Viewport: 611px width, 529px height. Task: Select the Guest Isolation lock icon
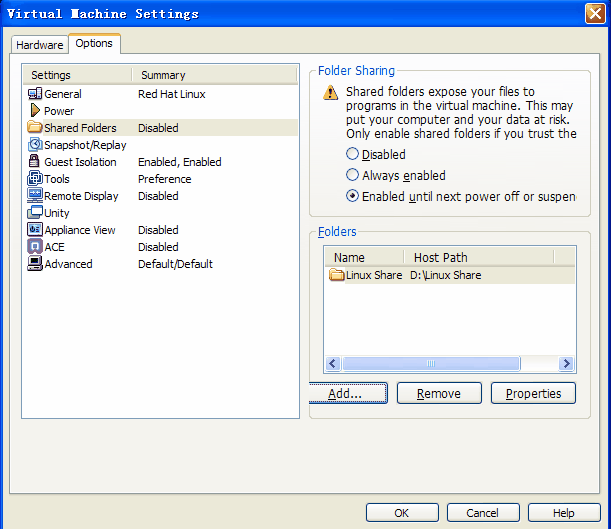[x=35, y=162]
